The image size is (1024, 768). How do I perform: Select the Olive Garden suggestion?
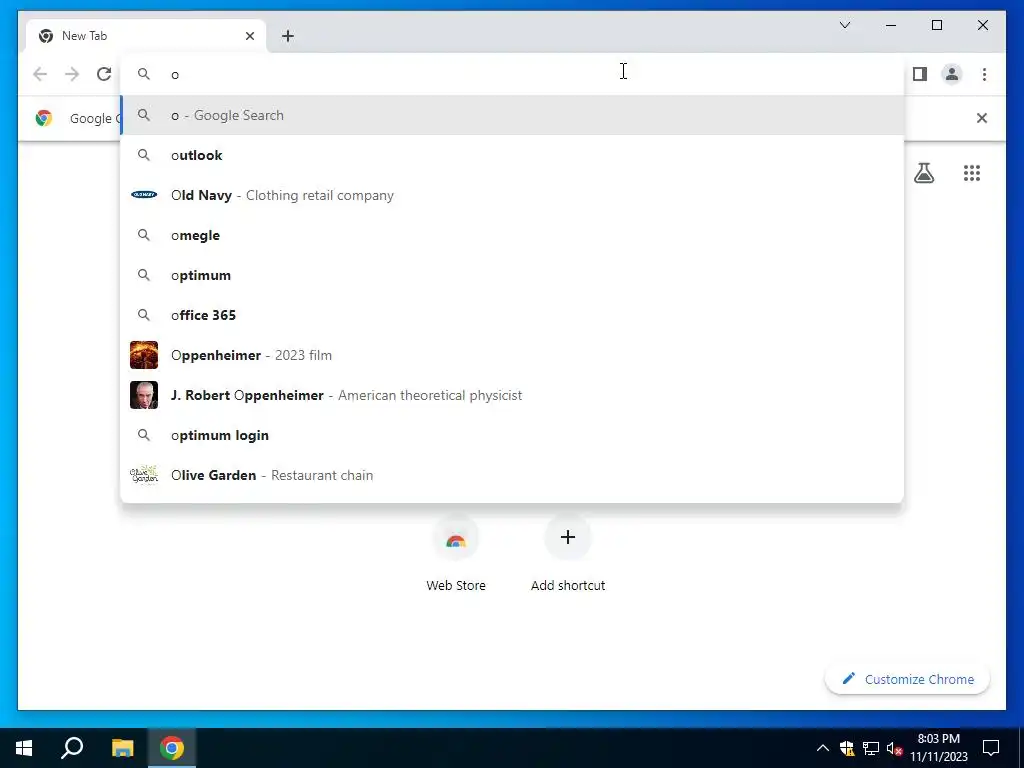(513, 475)
